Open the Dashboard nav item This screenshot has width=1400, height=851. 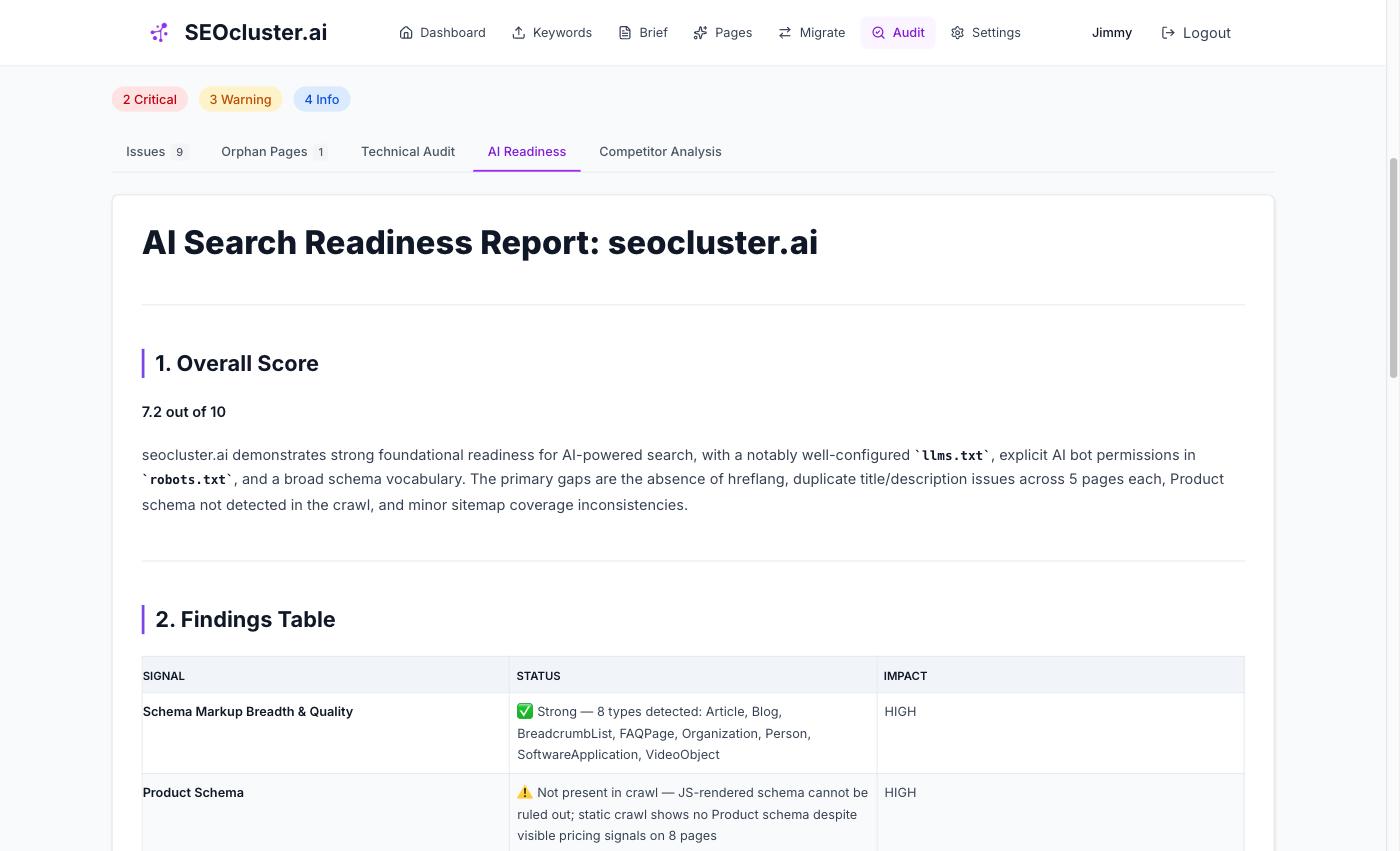pos(442,33)
